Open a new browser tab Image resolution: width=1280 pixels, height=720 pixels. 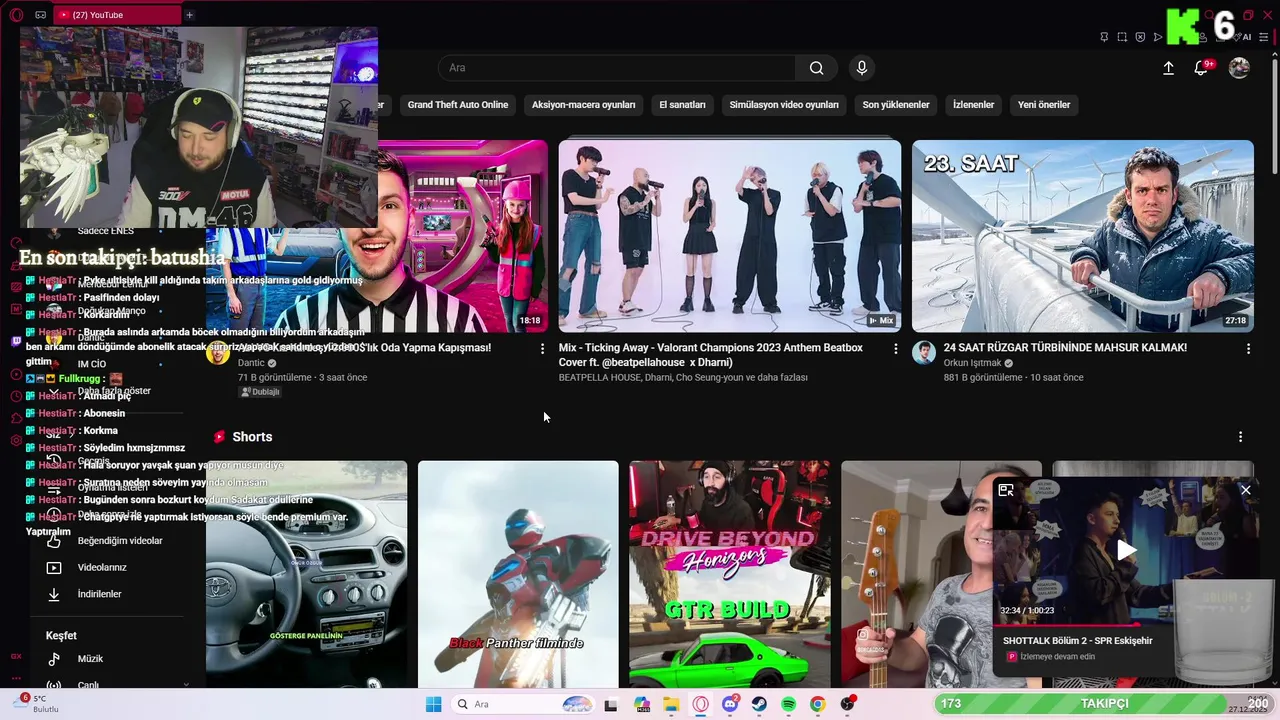coord(189,15)
